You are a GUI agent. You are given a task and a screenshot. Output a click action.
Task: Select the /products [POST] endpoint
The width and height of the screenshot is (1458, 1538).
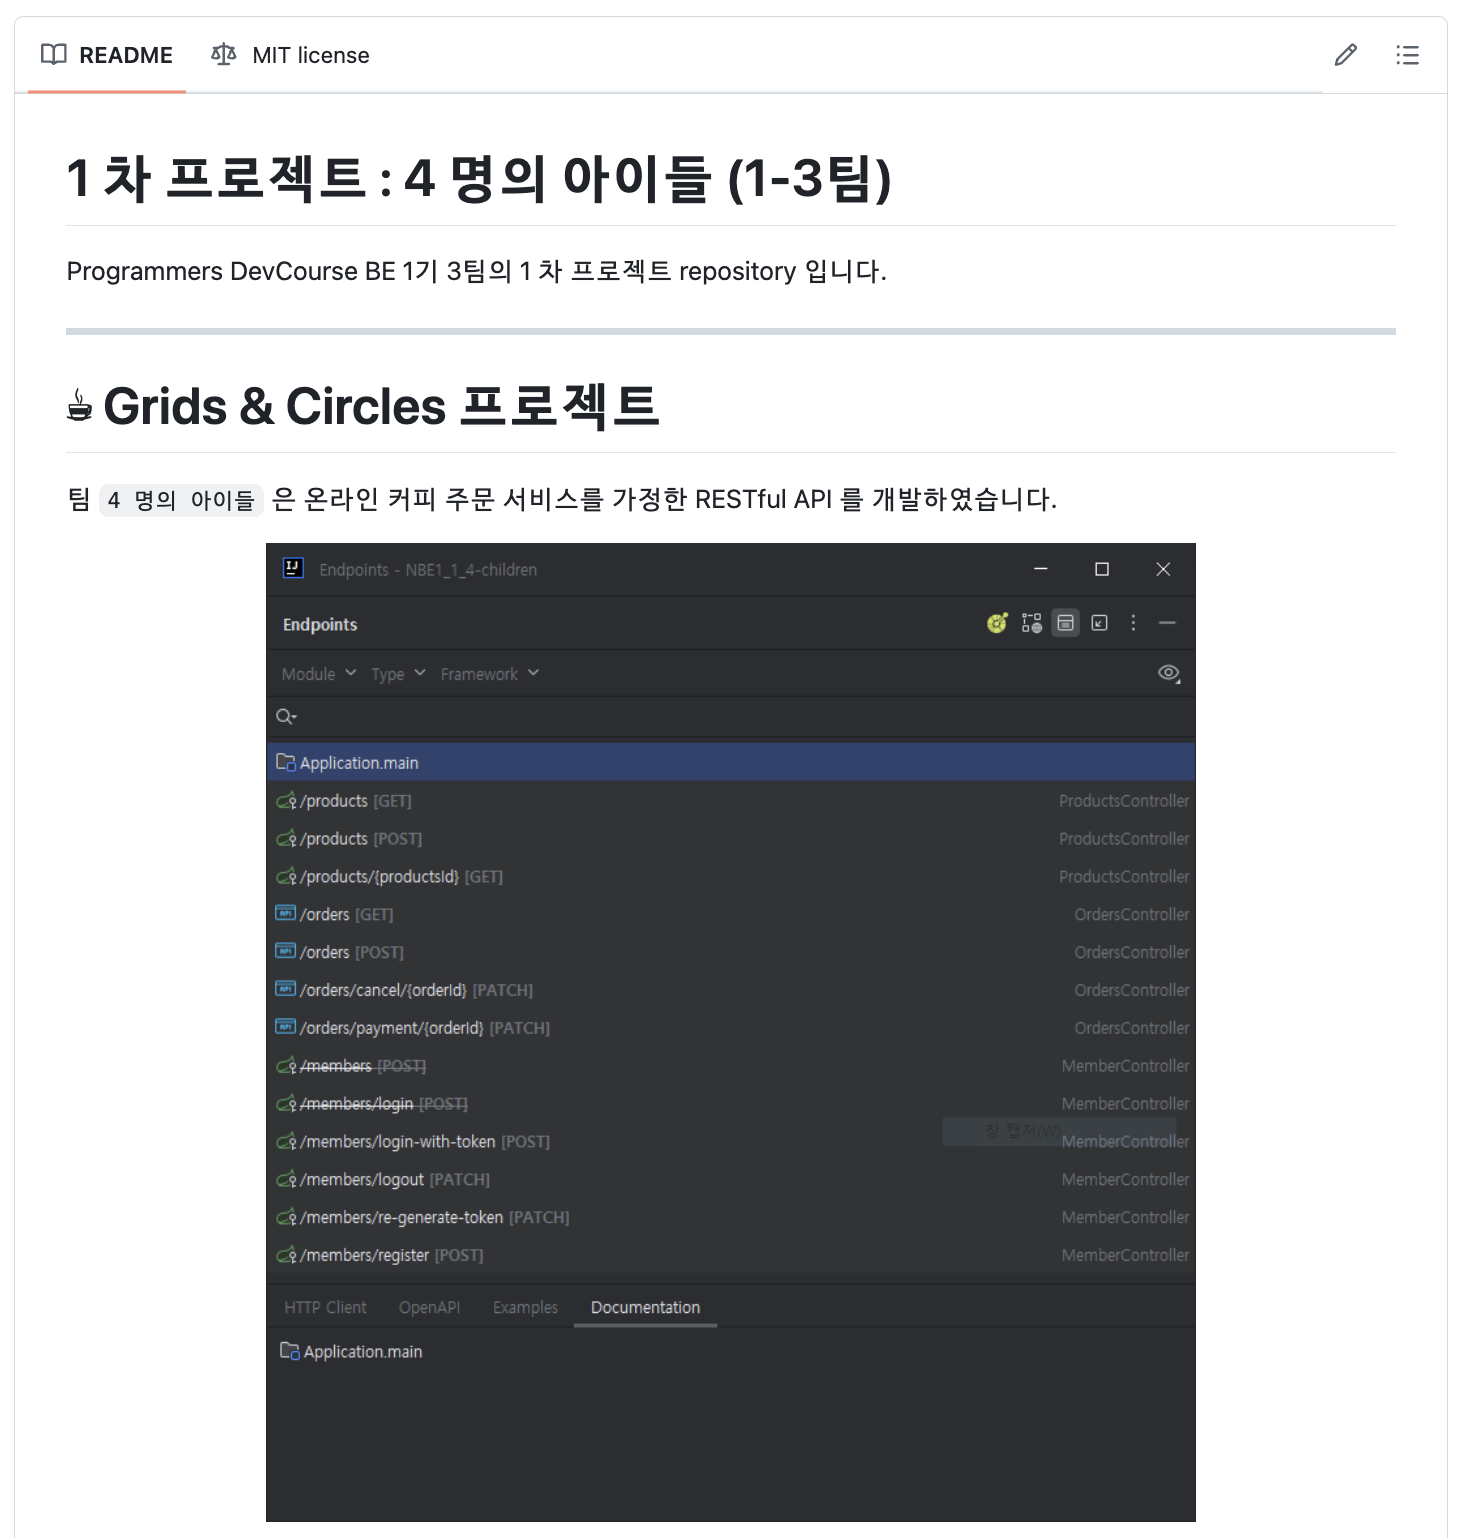(x=731, y=839)
